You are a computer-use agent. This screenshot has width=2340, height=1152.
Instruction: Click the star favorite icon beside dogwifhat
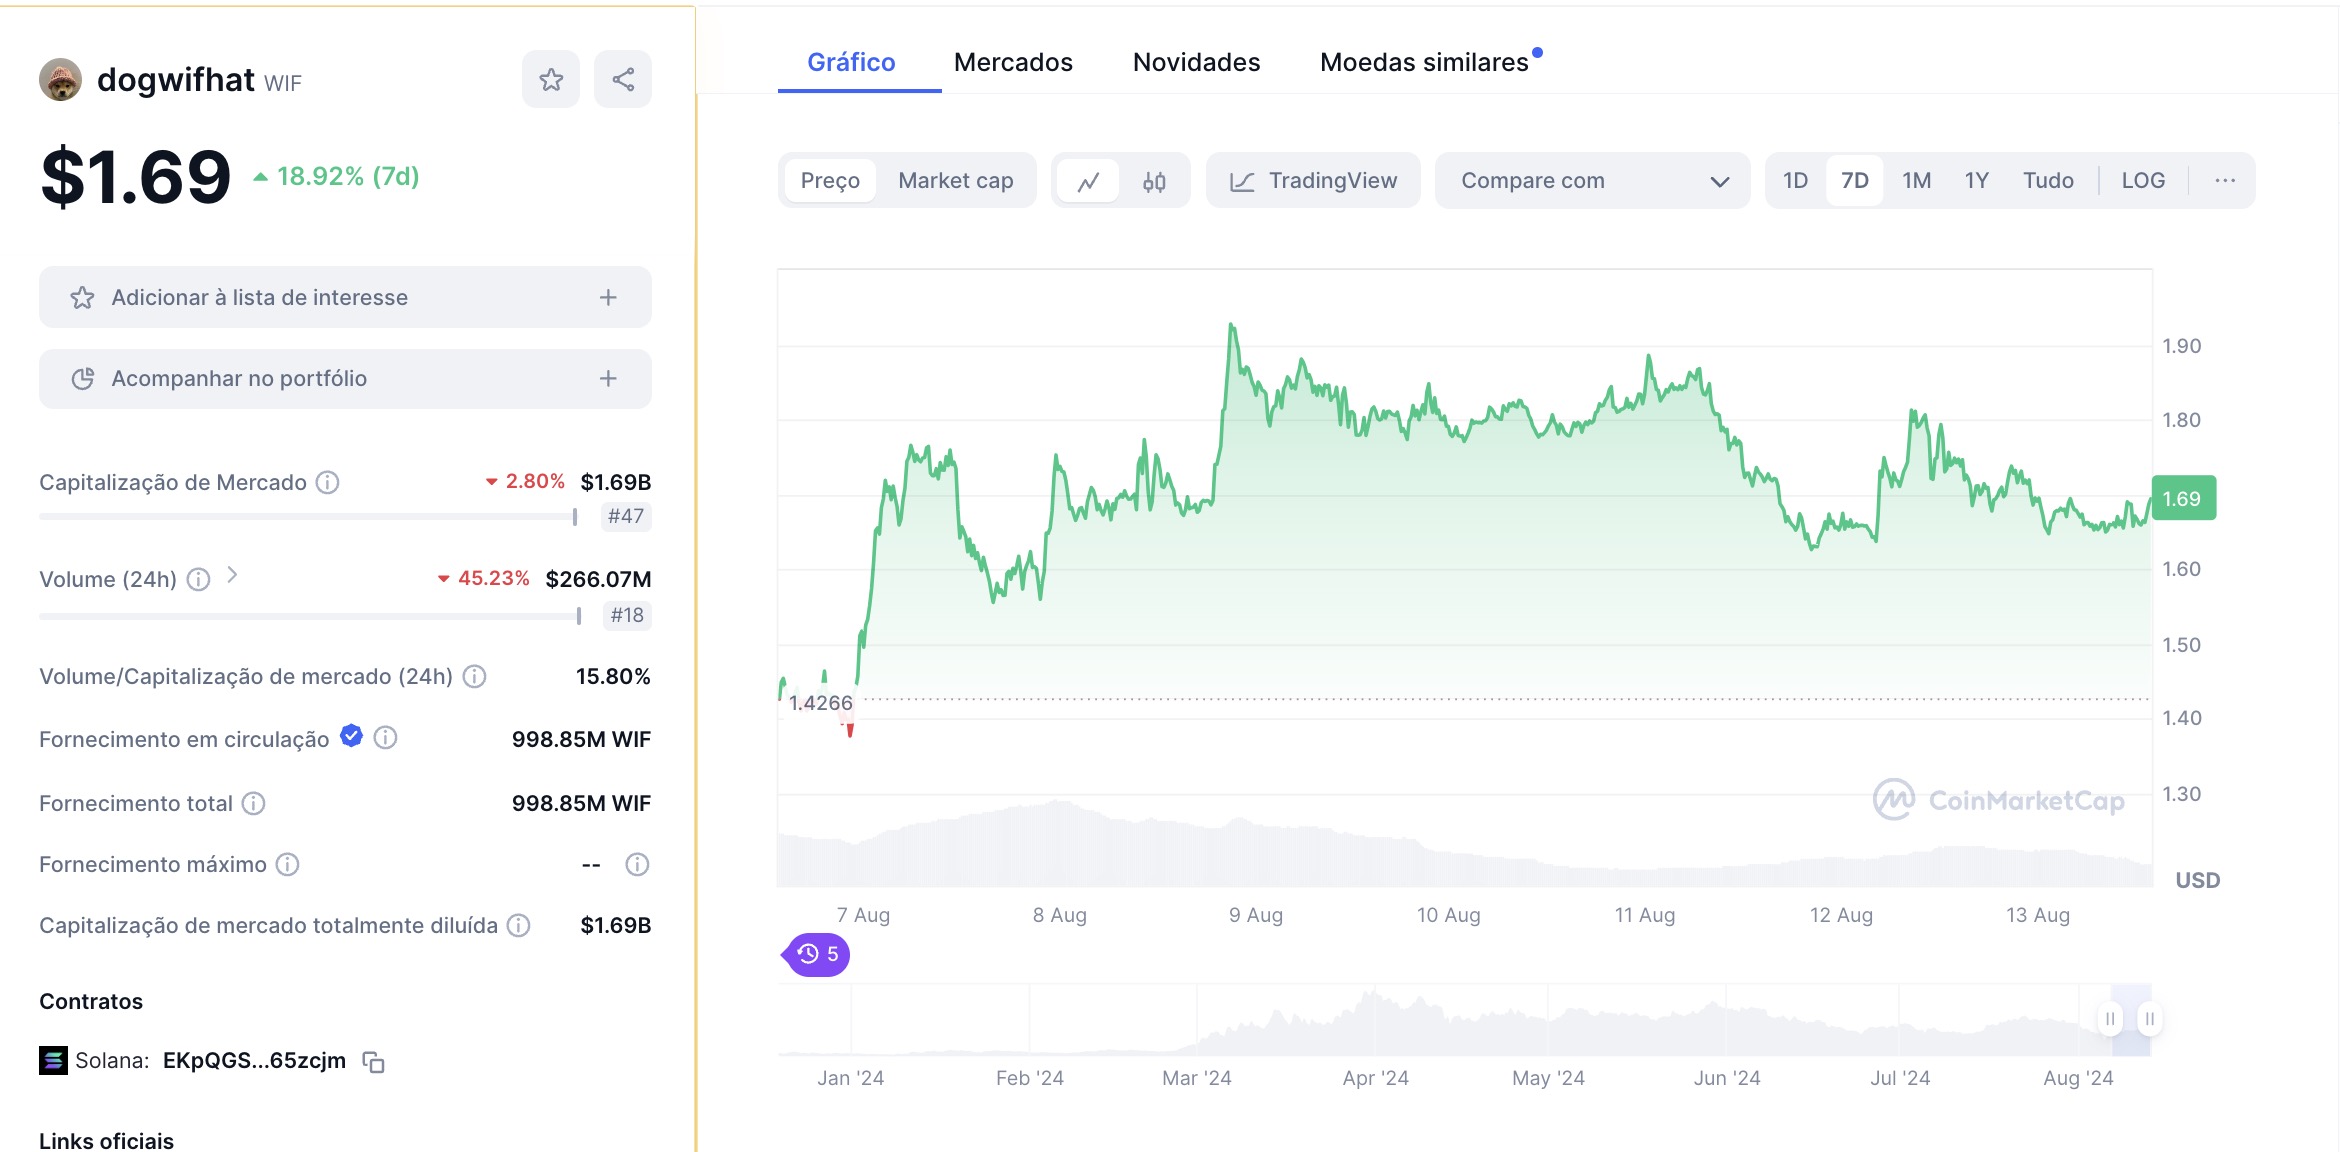(x=551, y=79)
